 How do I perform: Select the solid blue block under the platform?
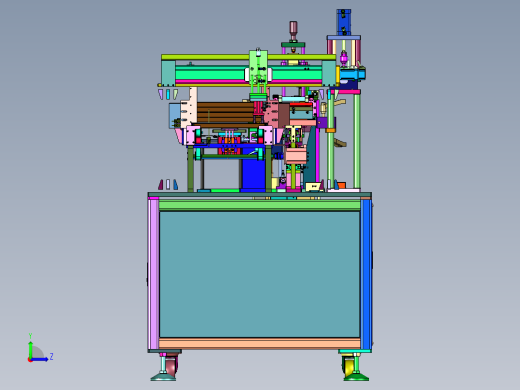tap(254, 174)
